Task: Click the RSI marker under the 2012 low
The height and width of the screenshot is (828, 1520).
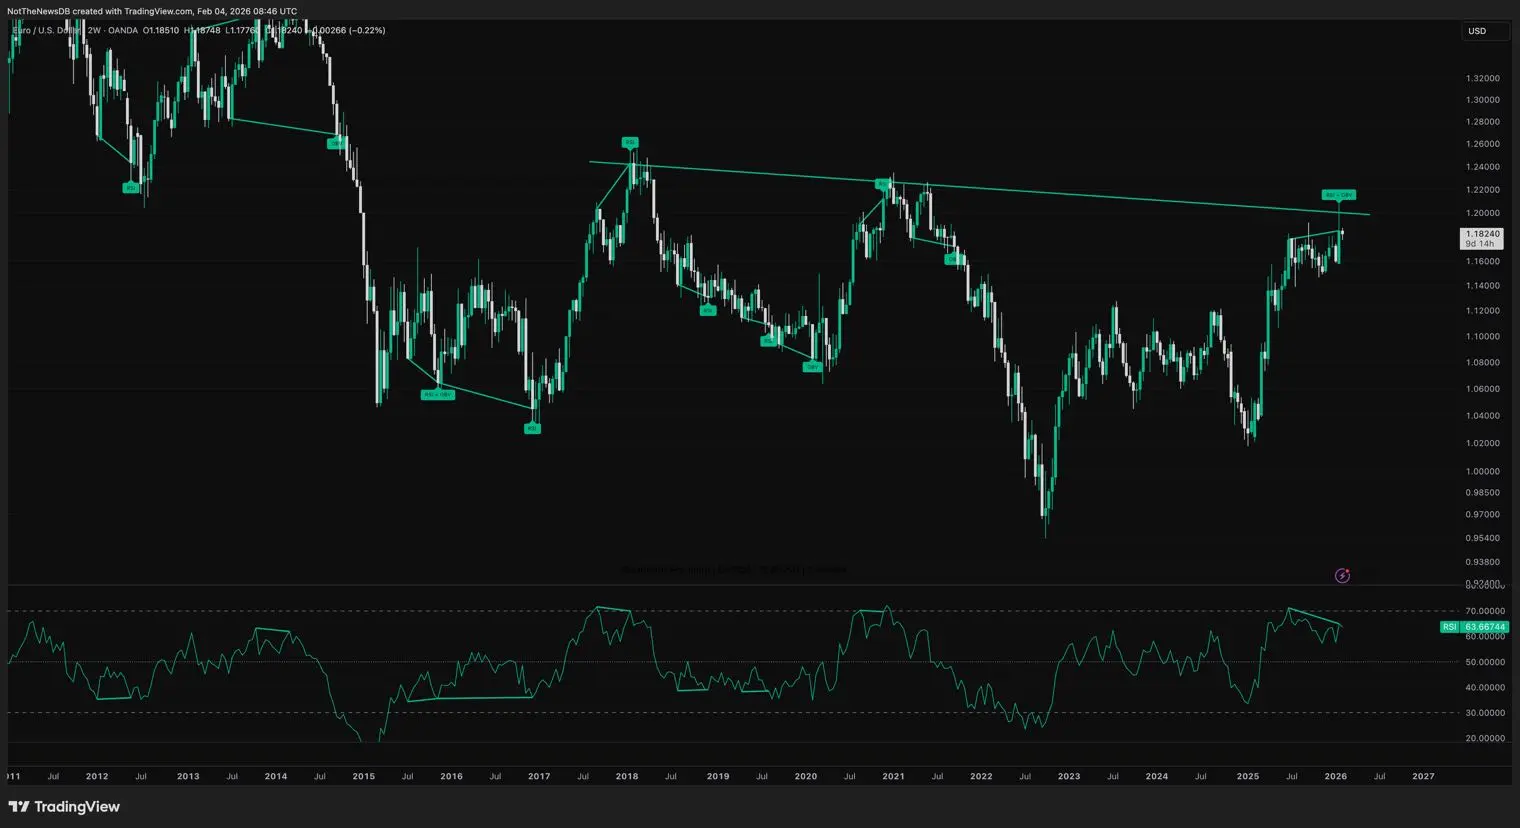Action: coord(131,188)
